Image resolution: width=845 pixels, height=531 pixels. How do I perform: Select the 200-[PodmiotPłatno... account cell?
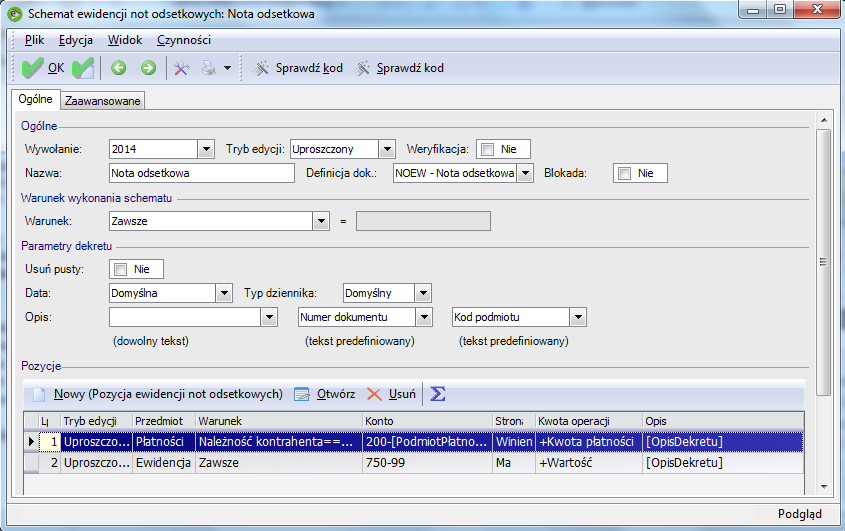(x=427, y=442)
